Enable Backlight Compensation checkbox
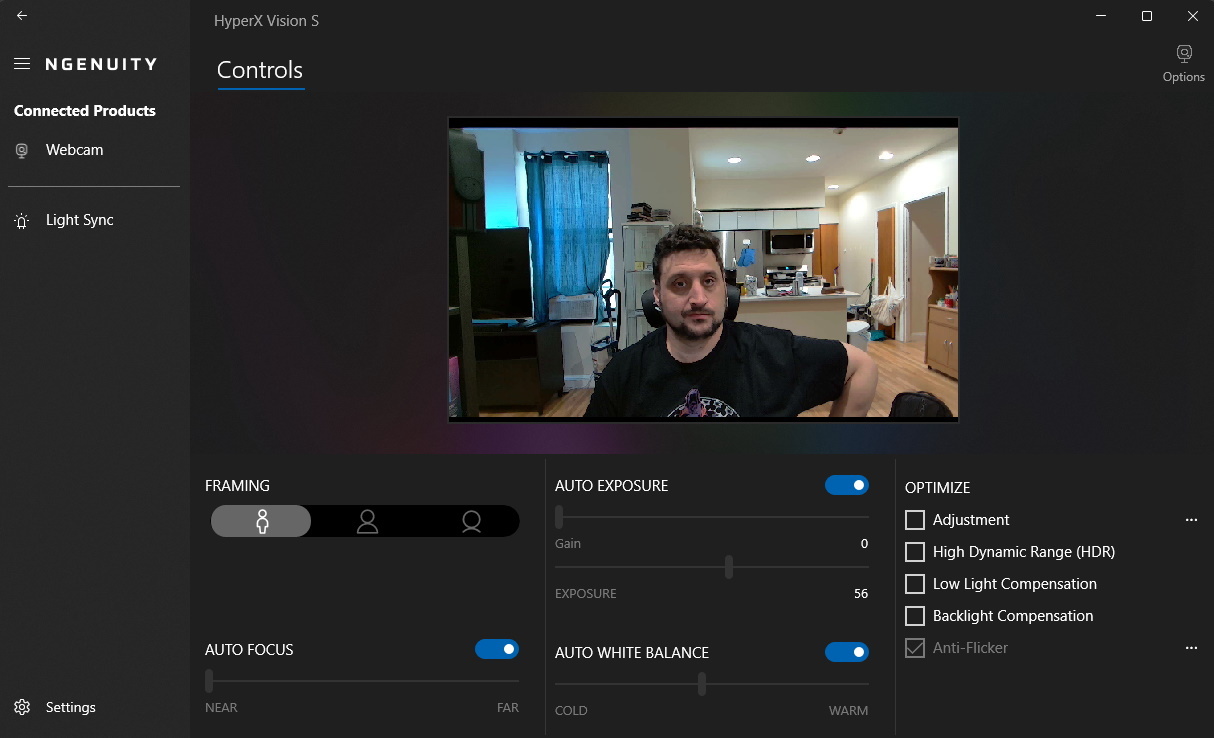Viewport: 1214px width, 738px height. pyautogui.click(x=915, y=616)
